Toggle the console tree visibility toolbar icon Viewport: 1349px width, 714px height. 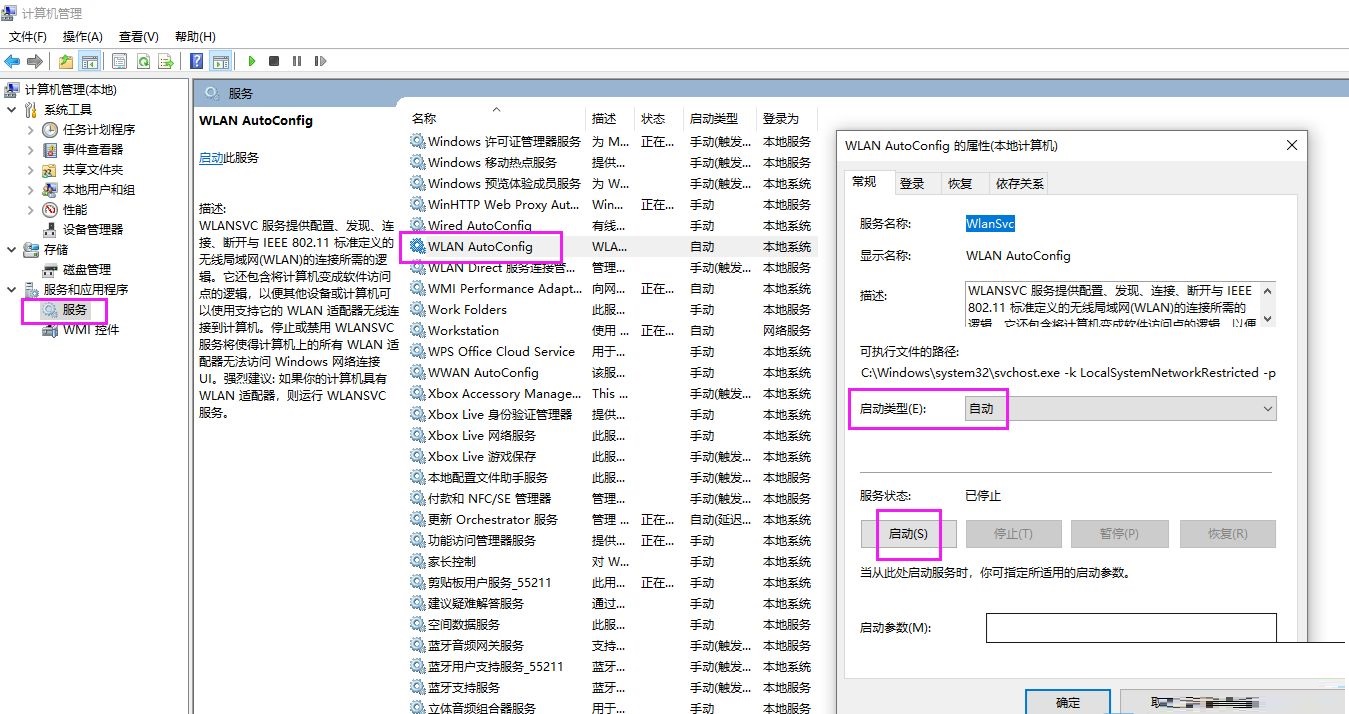point(90,60)
